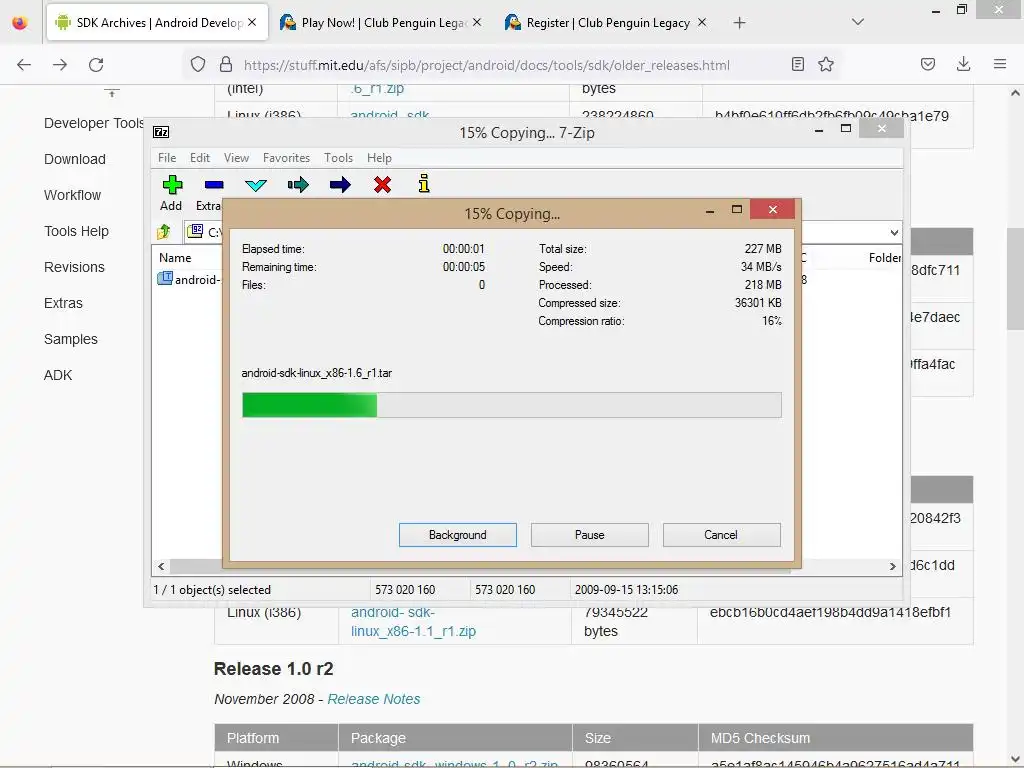The width and height of the screenshot is (1024, 768).
Task: Click Firefox back arrow
Action: [x=24, y=65]
